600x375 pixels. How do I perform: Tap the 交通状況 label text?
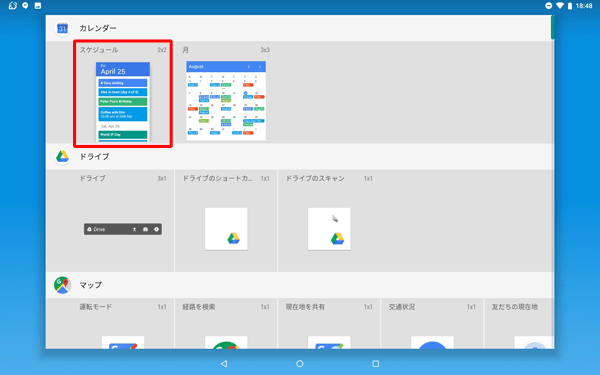(x=402, y=307)
